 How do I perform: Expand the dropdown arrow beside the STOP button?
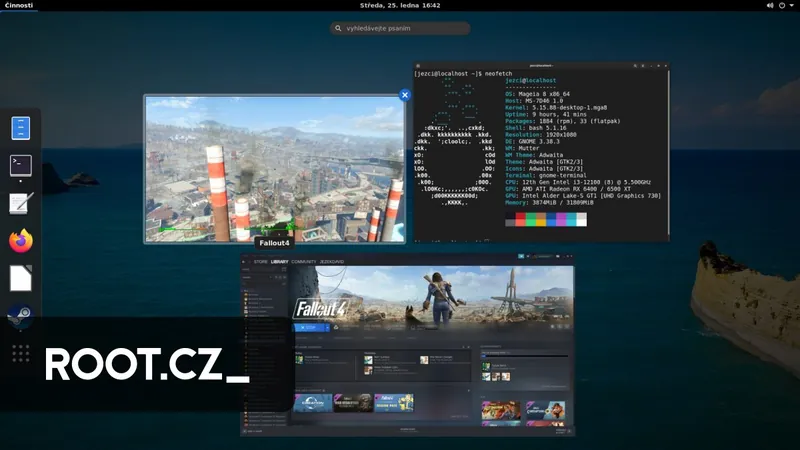[x=328, y=328]
